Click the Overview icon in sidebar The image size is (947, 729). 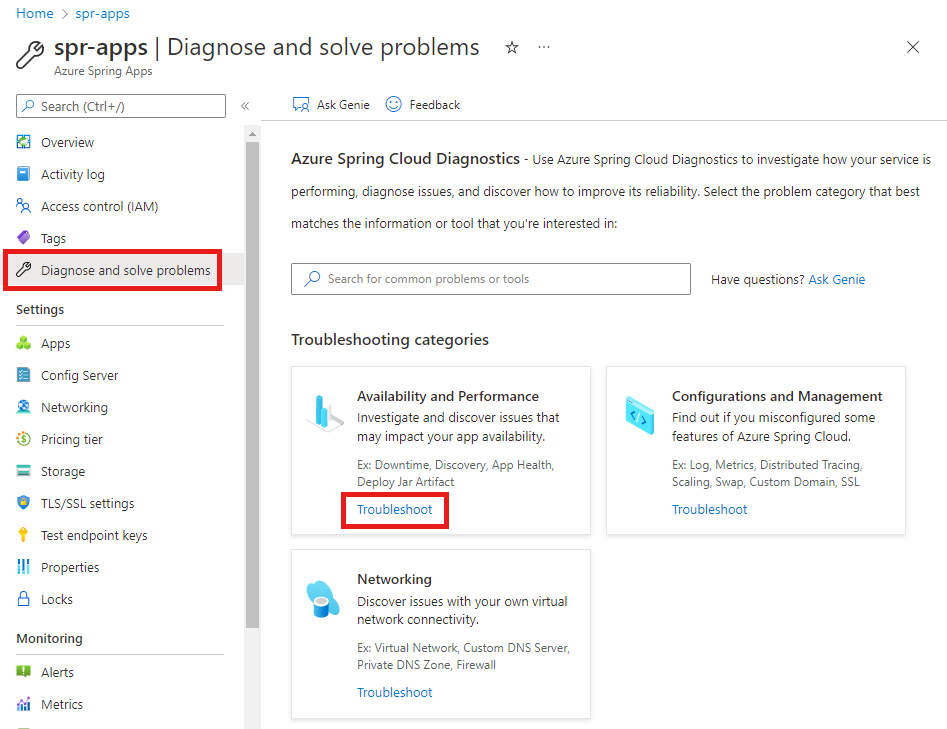[x=24, y=142]
